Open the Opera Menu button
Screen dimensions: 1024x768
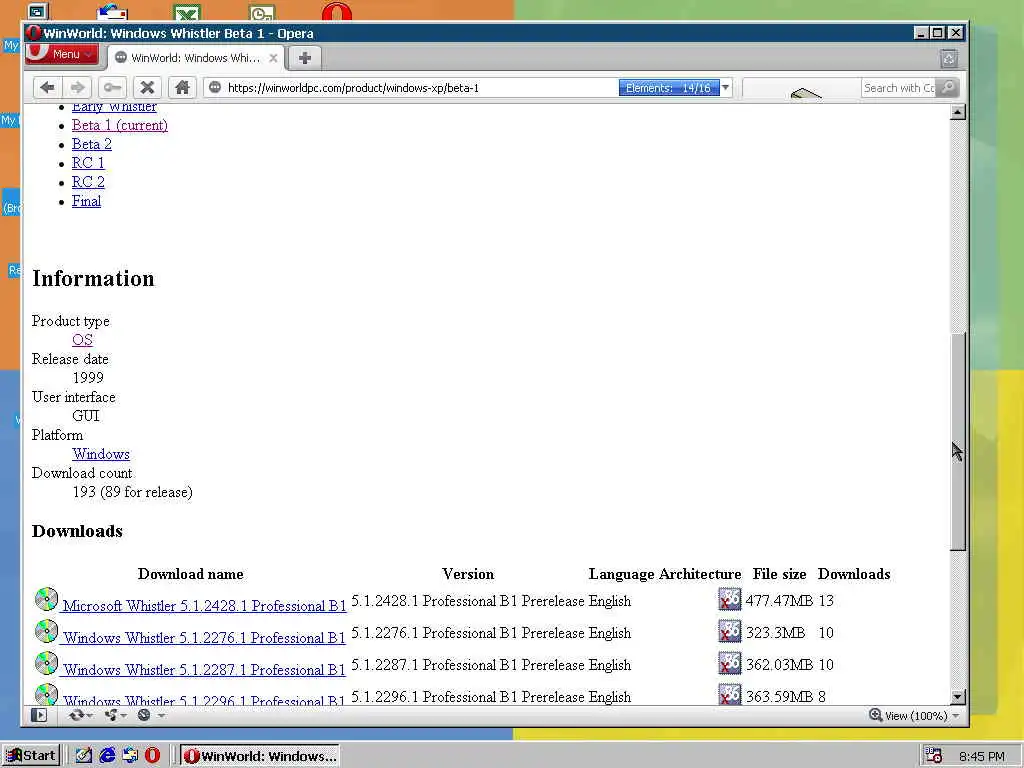click(x=62, y=54)
